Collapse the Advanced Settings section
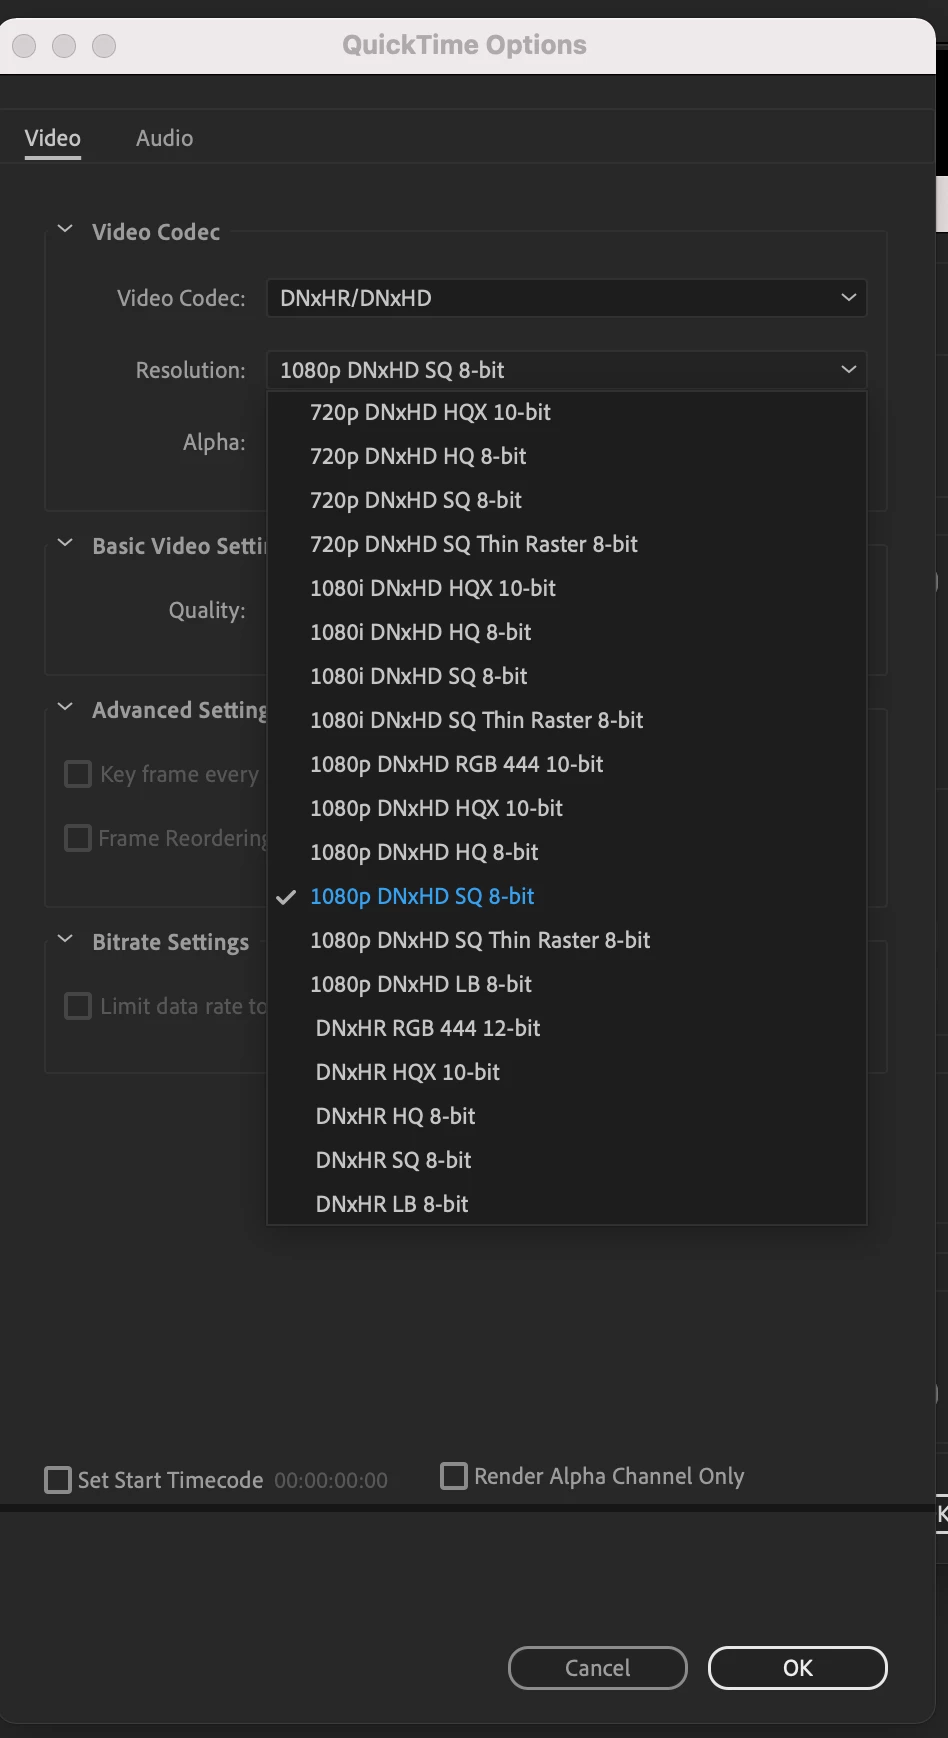This screenshot has width=948, height=1738. click(65, 708)
